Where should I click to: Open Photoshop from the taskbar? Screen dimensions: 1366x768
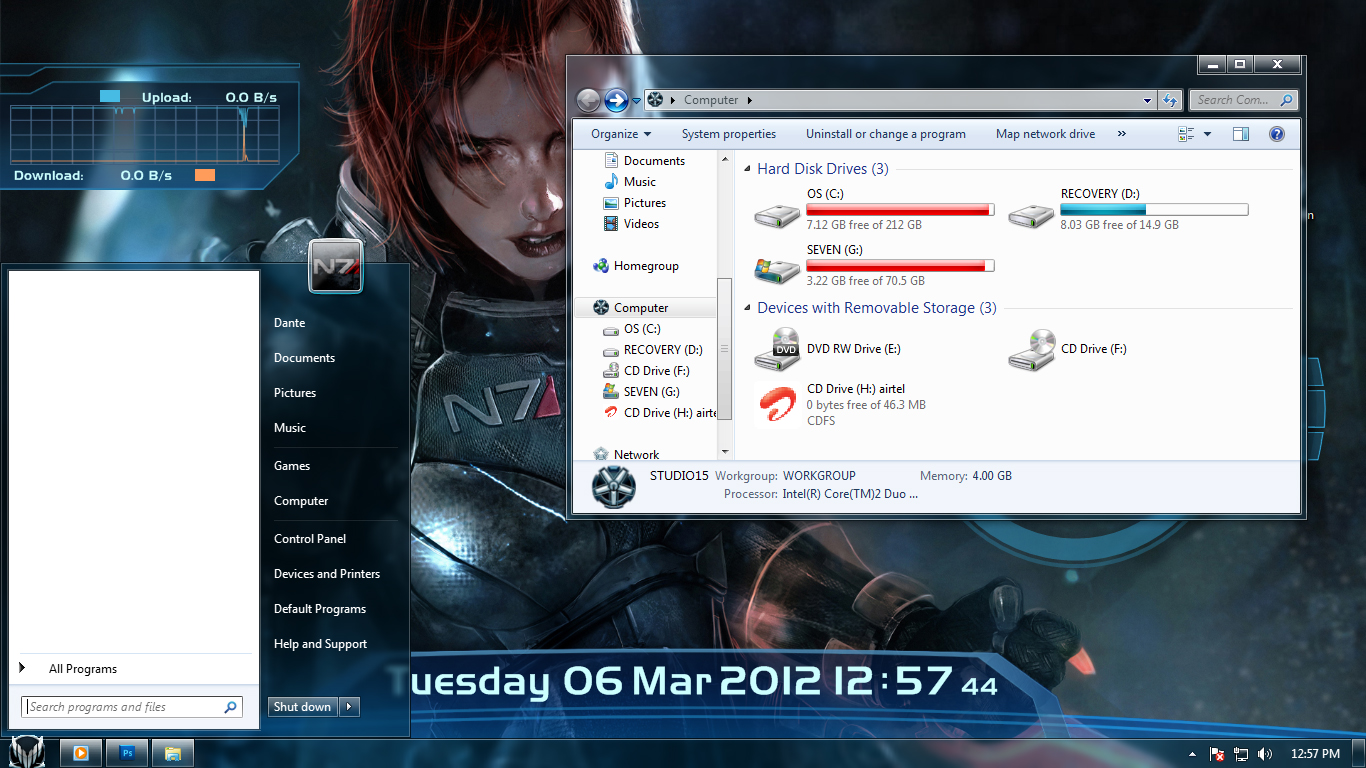(x=127, y=753)
